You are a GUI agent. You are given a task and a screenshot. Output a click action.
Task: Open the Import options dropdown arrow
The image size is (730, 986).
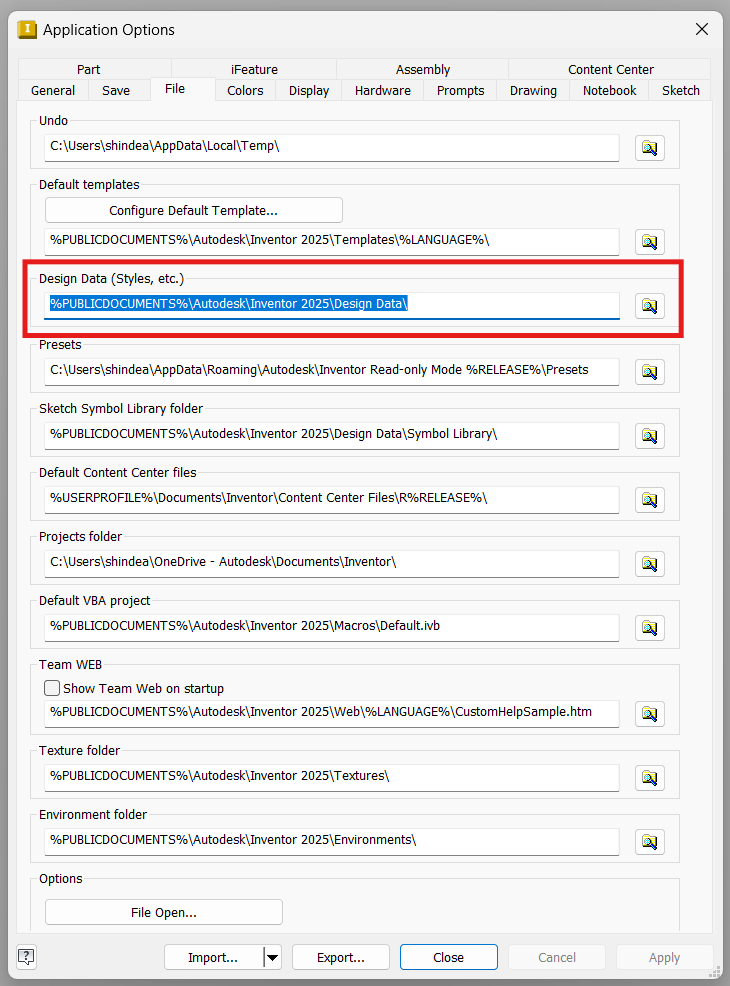point(271,957)
